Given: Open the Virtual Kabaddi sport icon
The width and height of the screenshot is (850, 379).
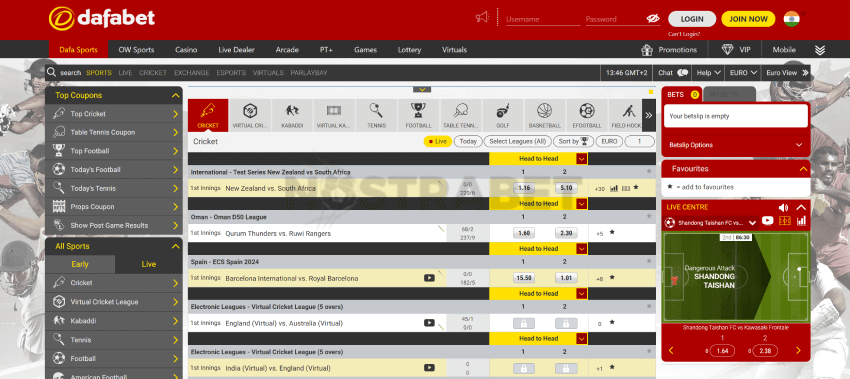Looking at the screenshot, I should pos(334,115).
